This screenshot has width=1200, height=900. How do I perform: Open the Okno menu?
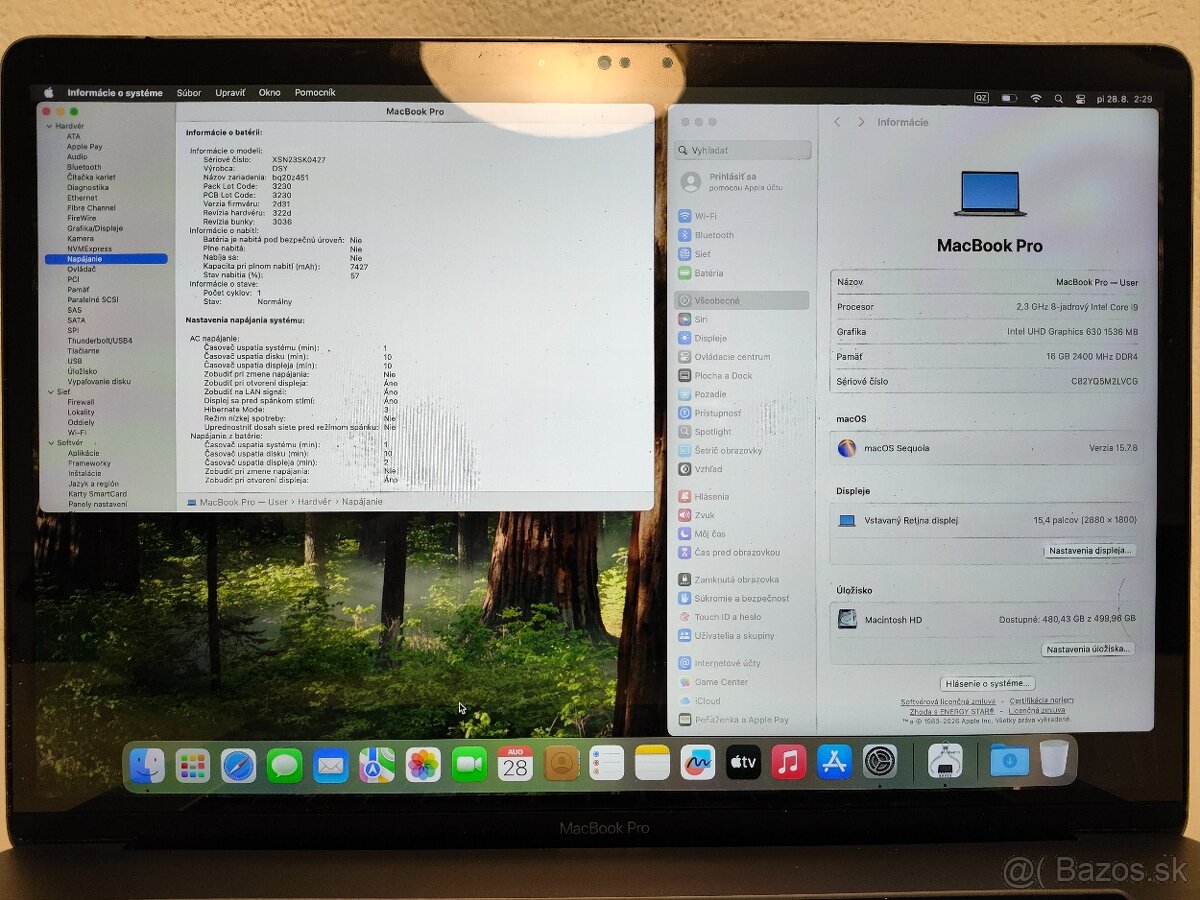pos(270,93)
